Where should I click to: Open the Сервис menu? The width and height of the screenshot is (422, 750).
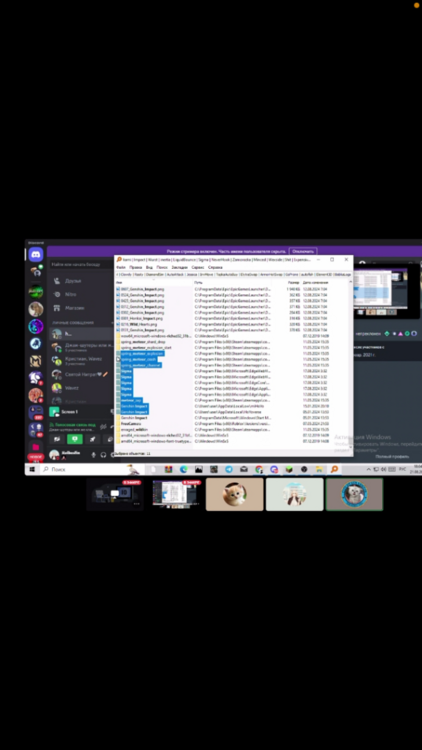[x=198, y=267]
